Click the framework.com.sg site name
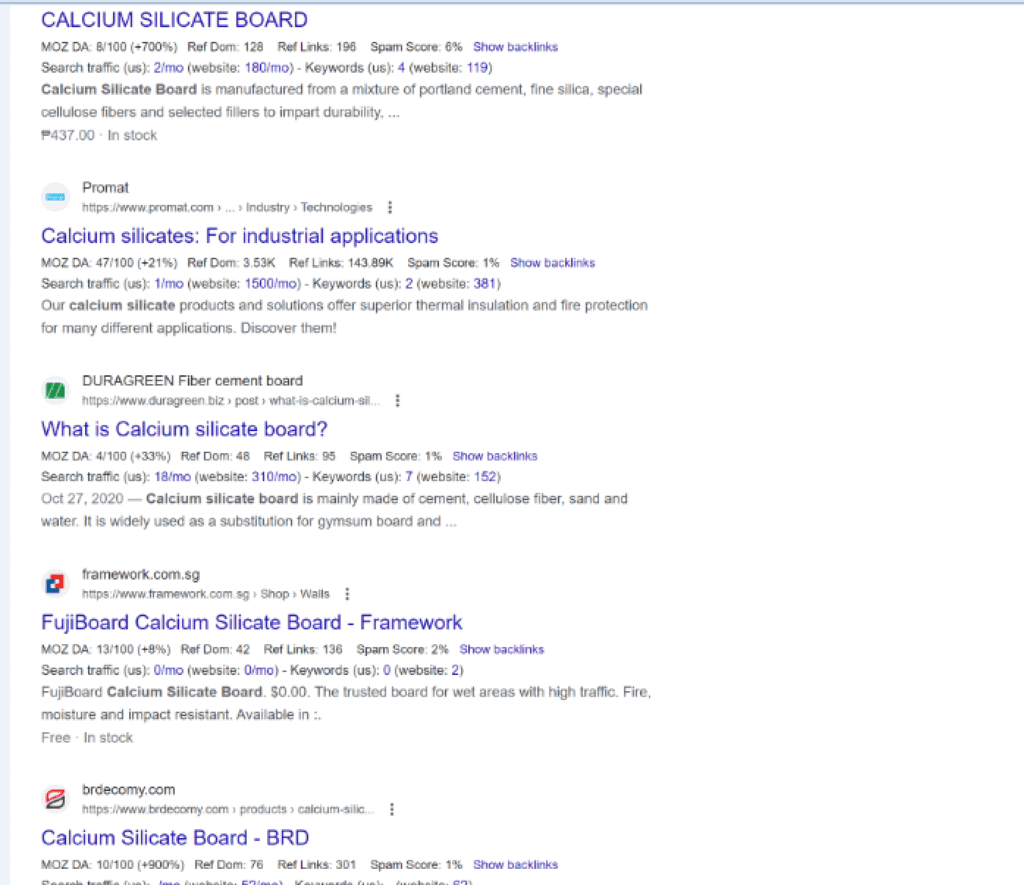 [x=141, y=574]
